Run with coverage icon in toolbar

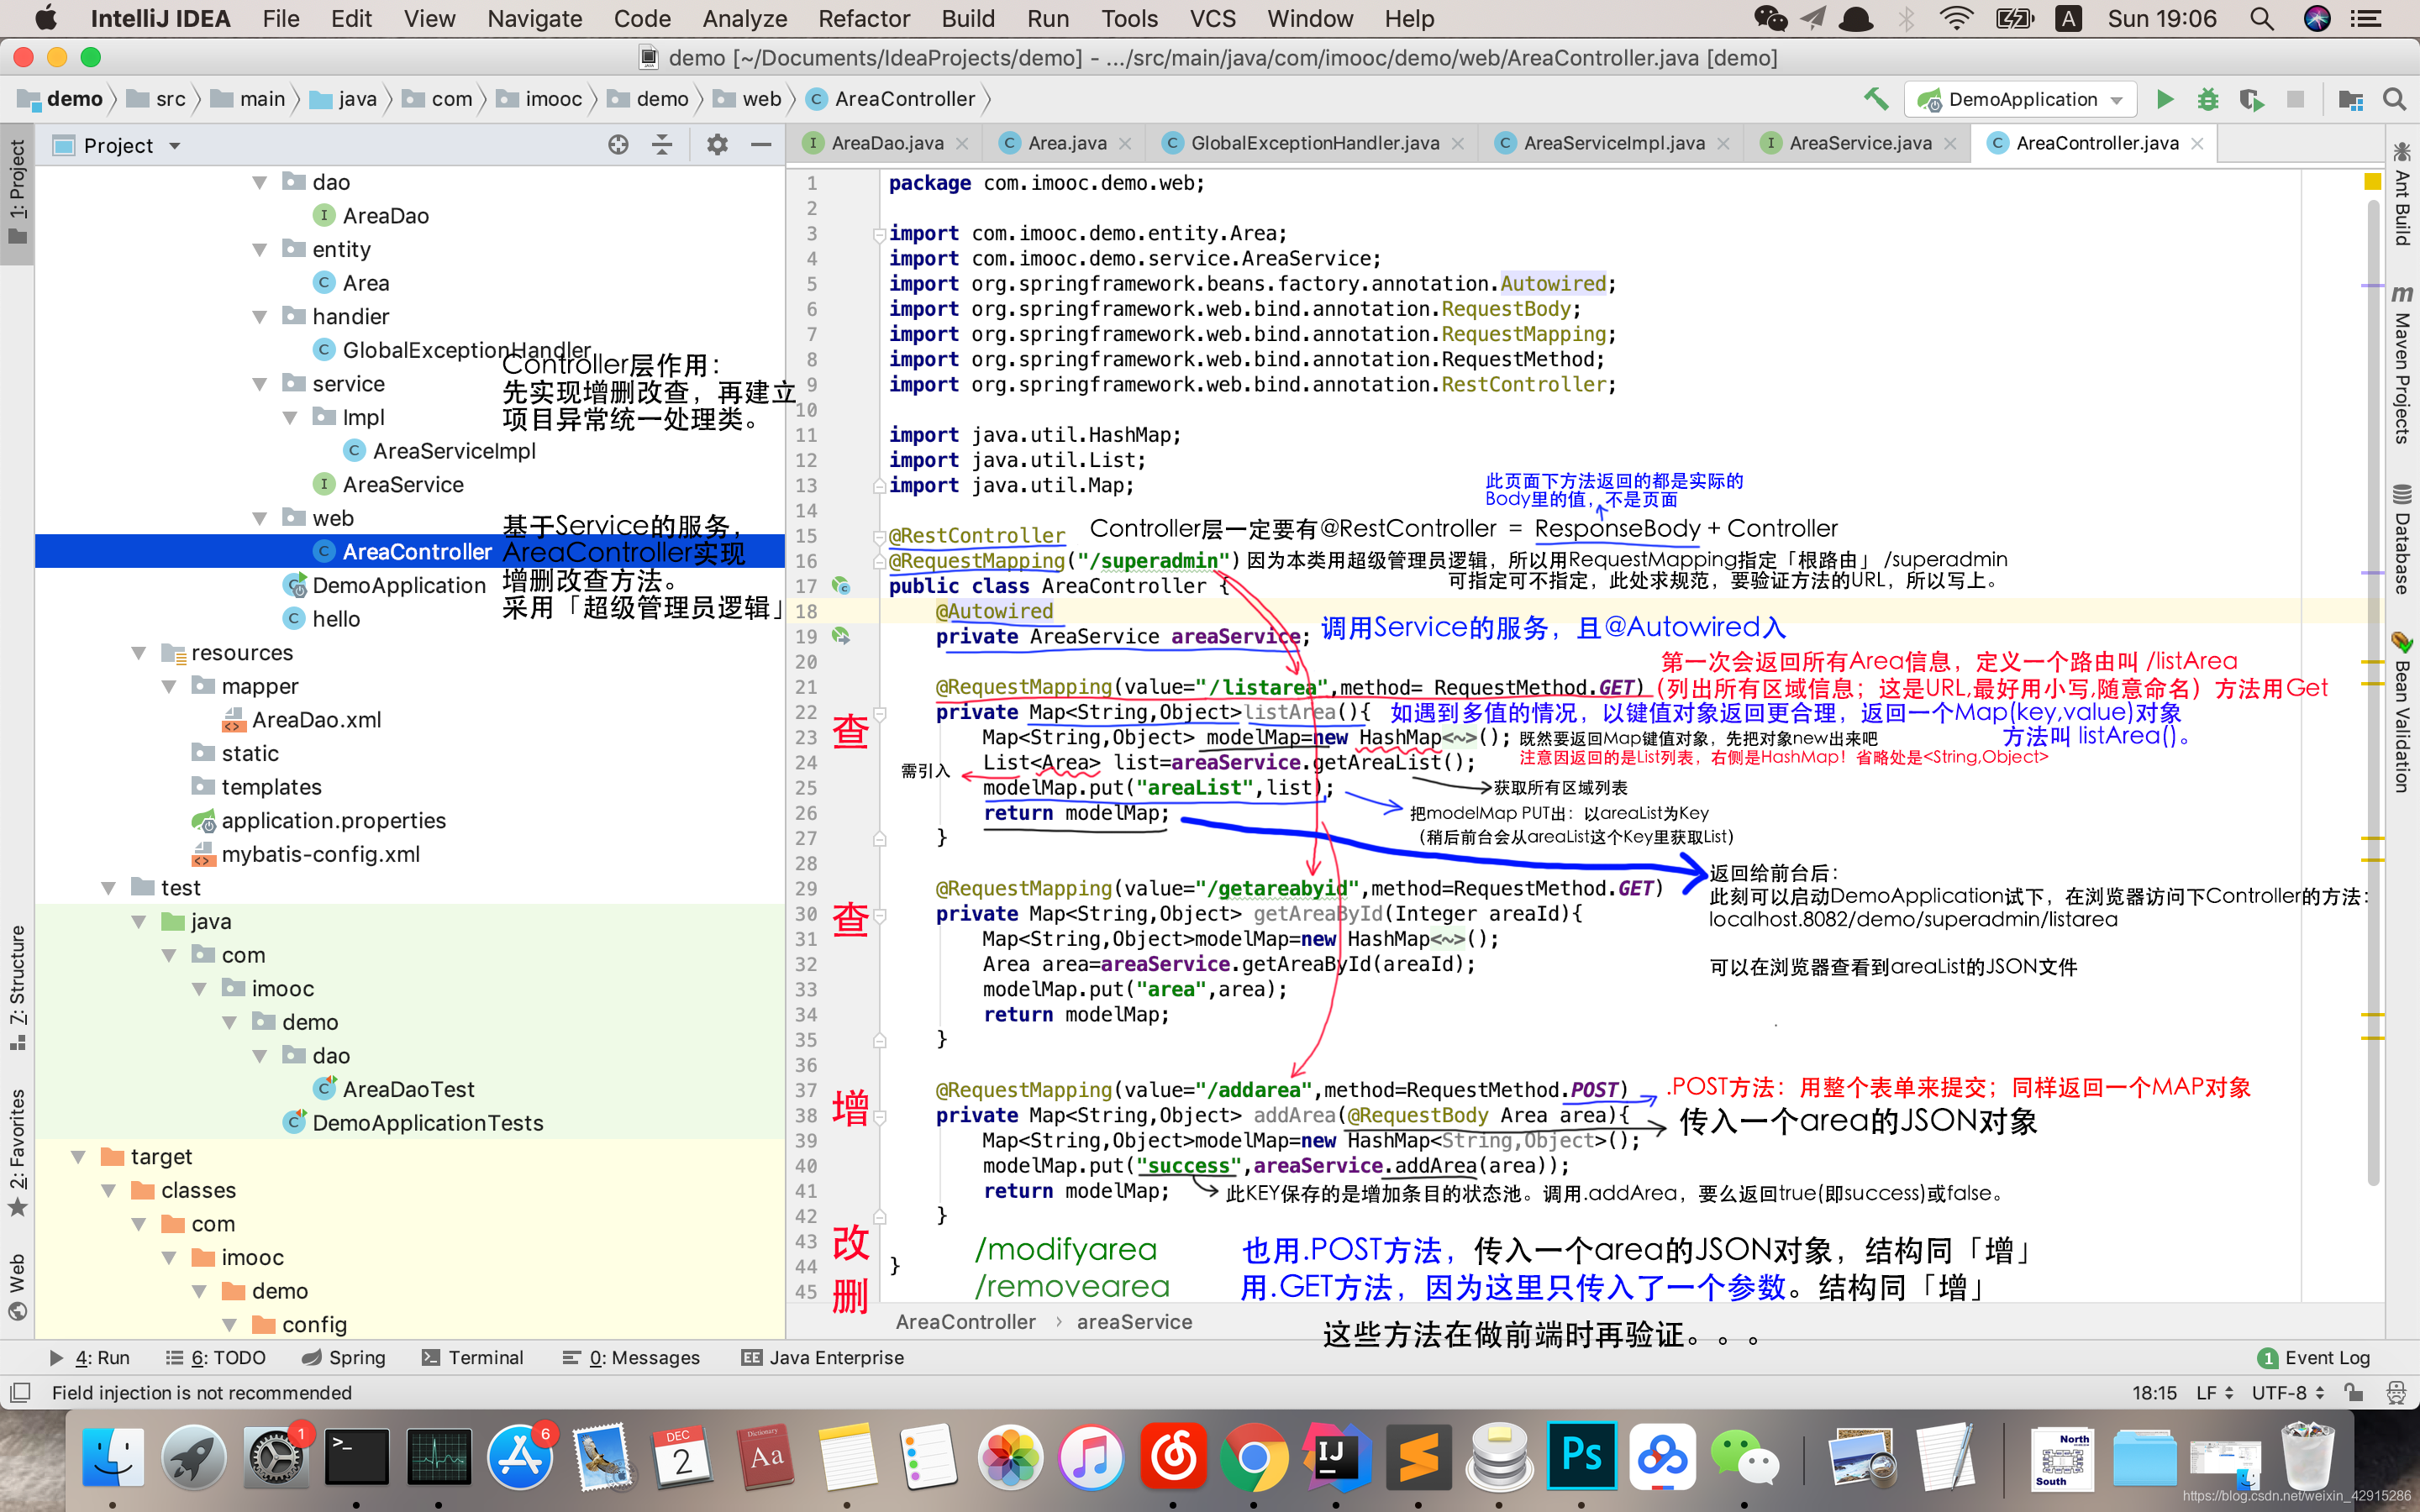[x=2251, y=99]
